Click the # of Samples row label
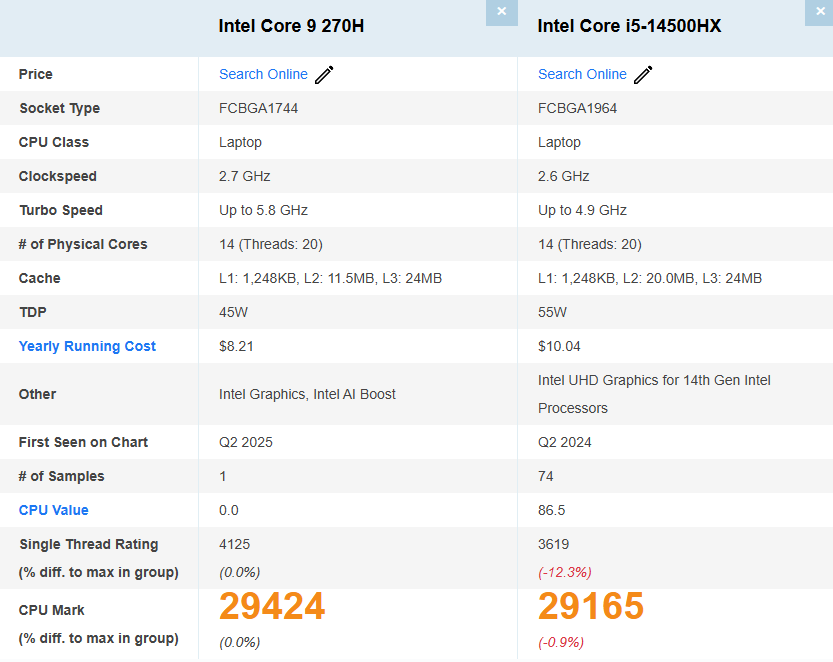 pyautogui.click(x=61, y=476)
